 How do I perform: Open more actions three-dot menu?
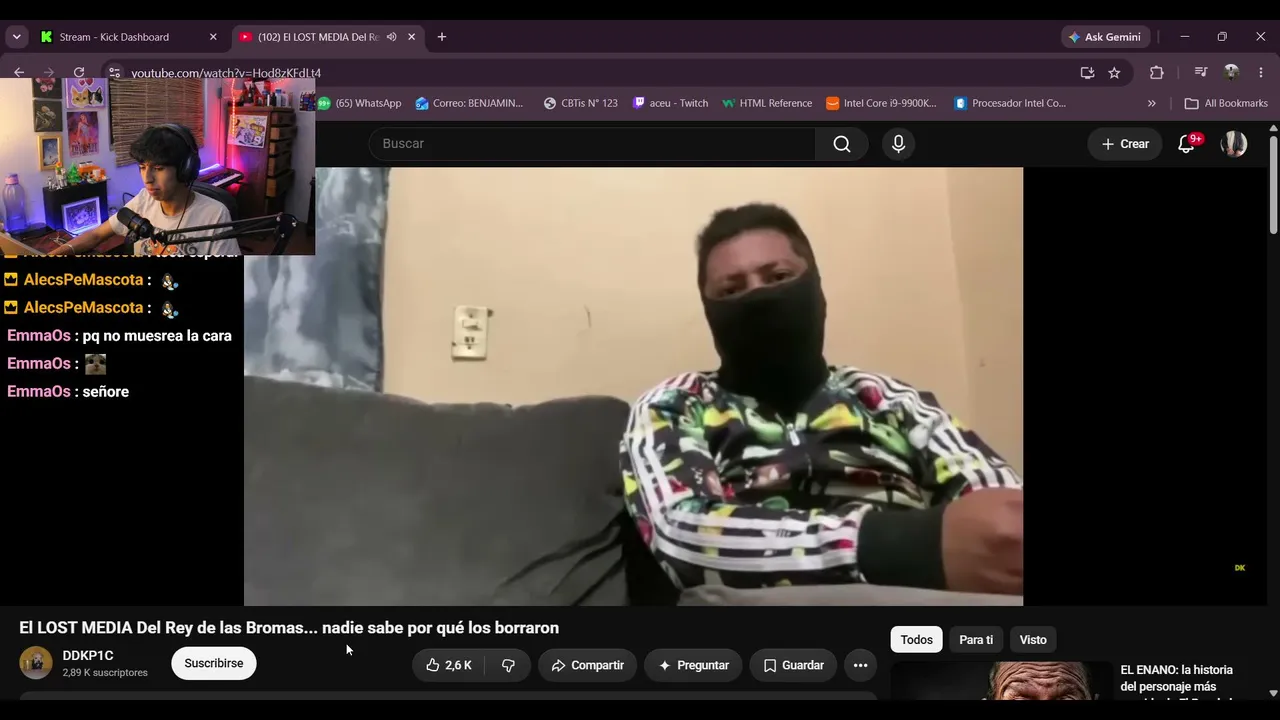[x=860, y=665]
